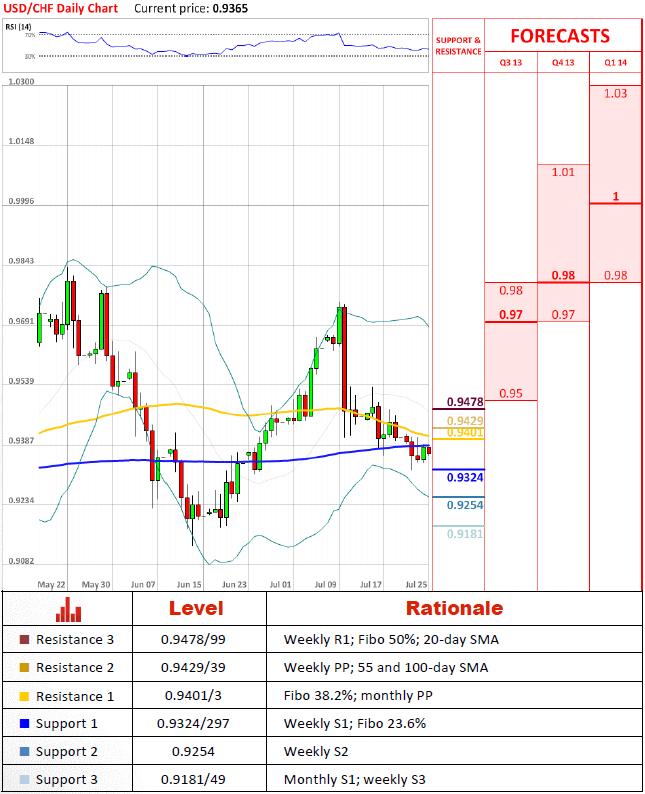The width and height of the screenshot is (645, 794).
Task: Click the 1.01 forecast value in Q4 13
Action: (x=563, y=172)
